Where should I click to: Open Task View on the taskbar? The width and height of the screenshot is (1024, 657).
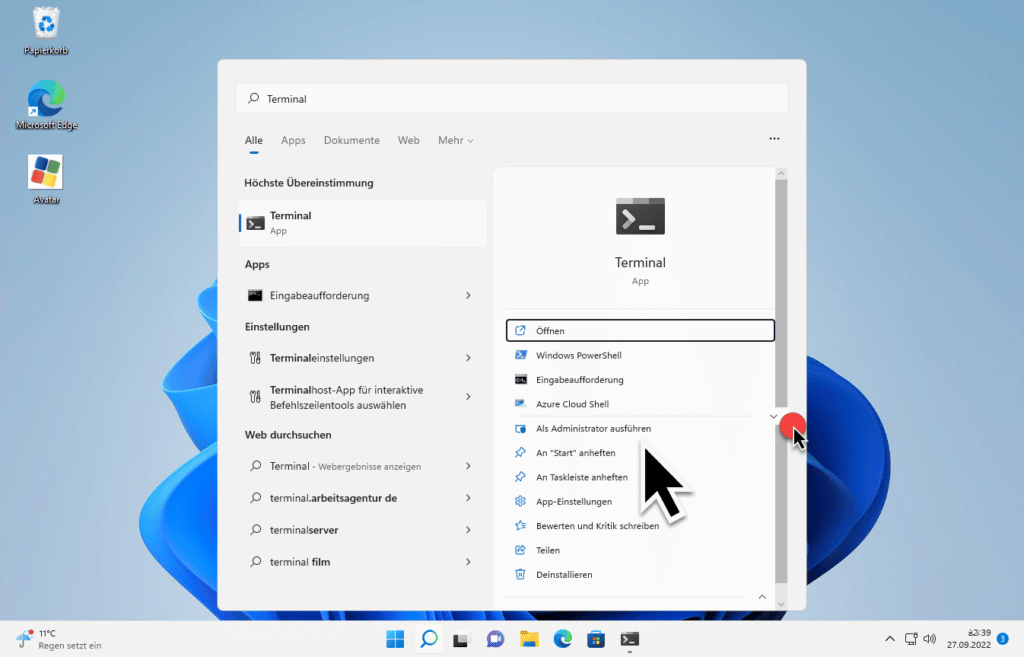pos(461,639)
